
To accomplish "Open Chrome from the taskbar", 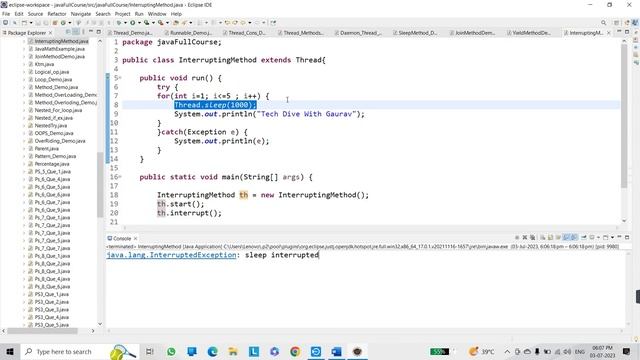I will point(295,351).
